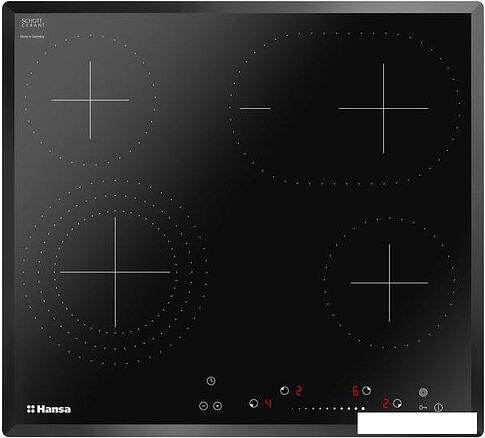Tap the red display showing 4

pos(268,404)
